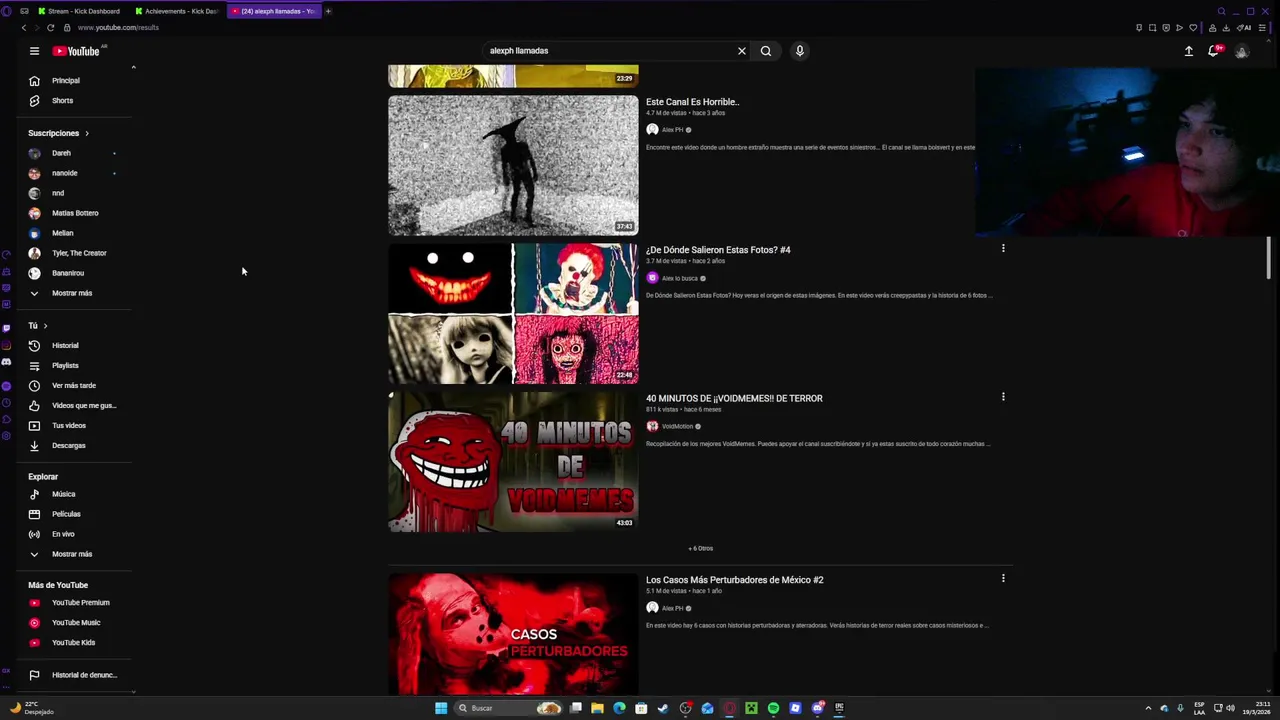
Task: Reload the page in browser toolbar
Action: 50,27
